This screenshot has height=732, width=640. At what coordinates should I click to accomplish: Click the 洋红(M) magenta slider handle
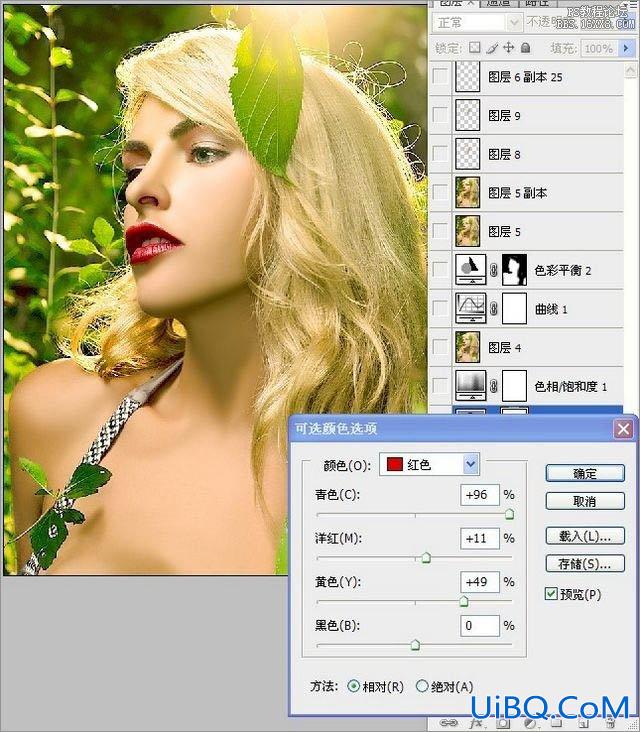point(426,558)
